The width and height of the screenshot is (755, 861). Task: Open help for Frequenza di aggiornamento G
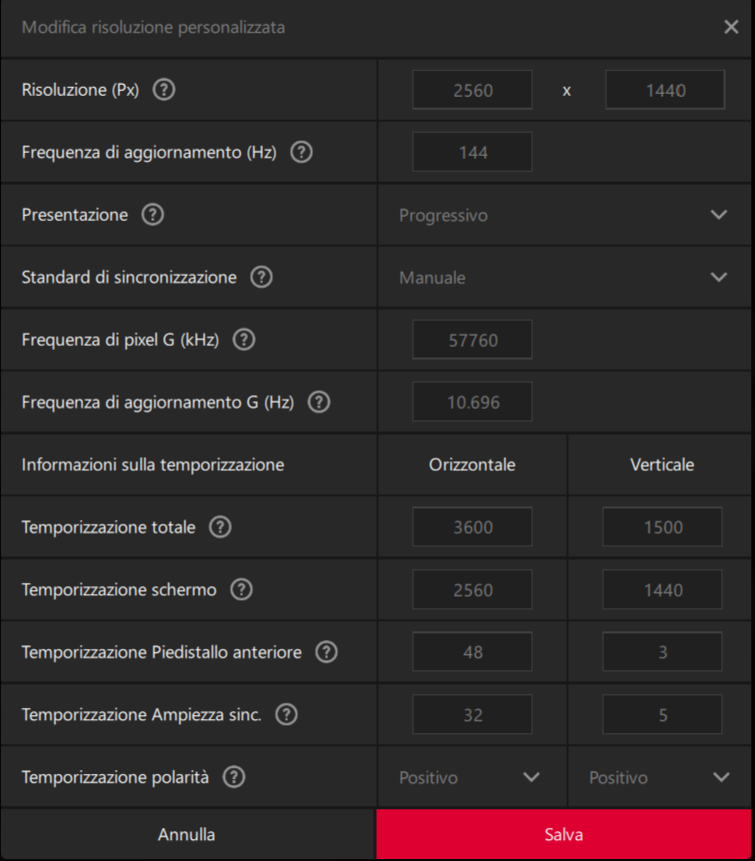(318, 401)
